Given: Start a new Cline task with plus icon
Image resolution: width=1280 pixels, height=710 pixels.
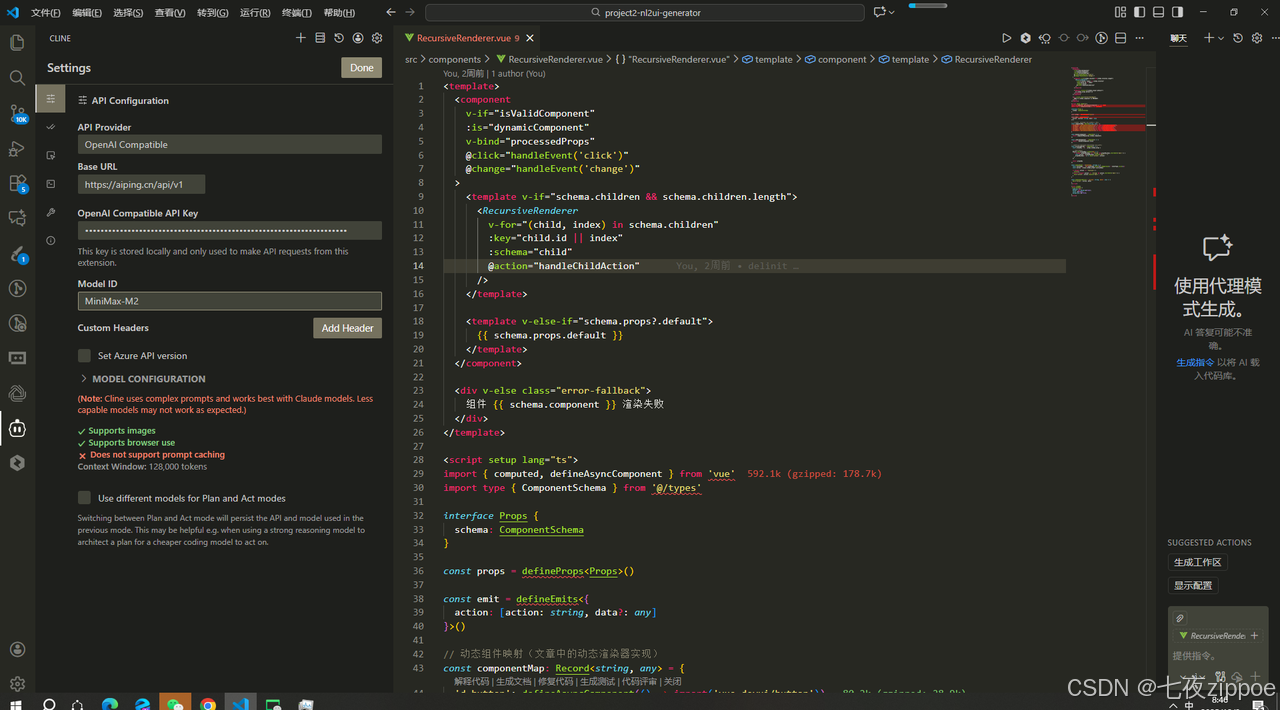Looking at the screenshot, I should click(x=301, y=38).
